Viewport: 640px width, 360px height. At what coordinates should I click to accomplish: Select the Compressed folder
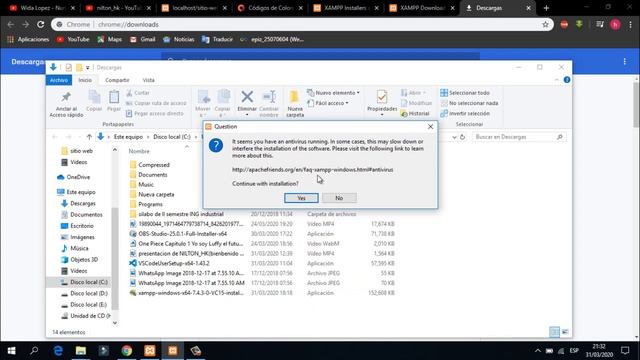[x=149, y=165]
